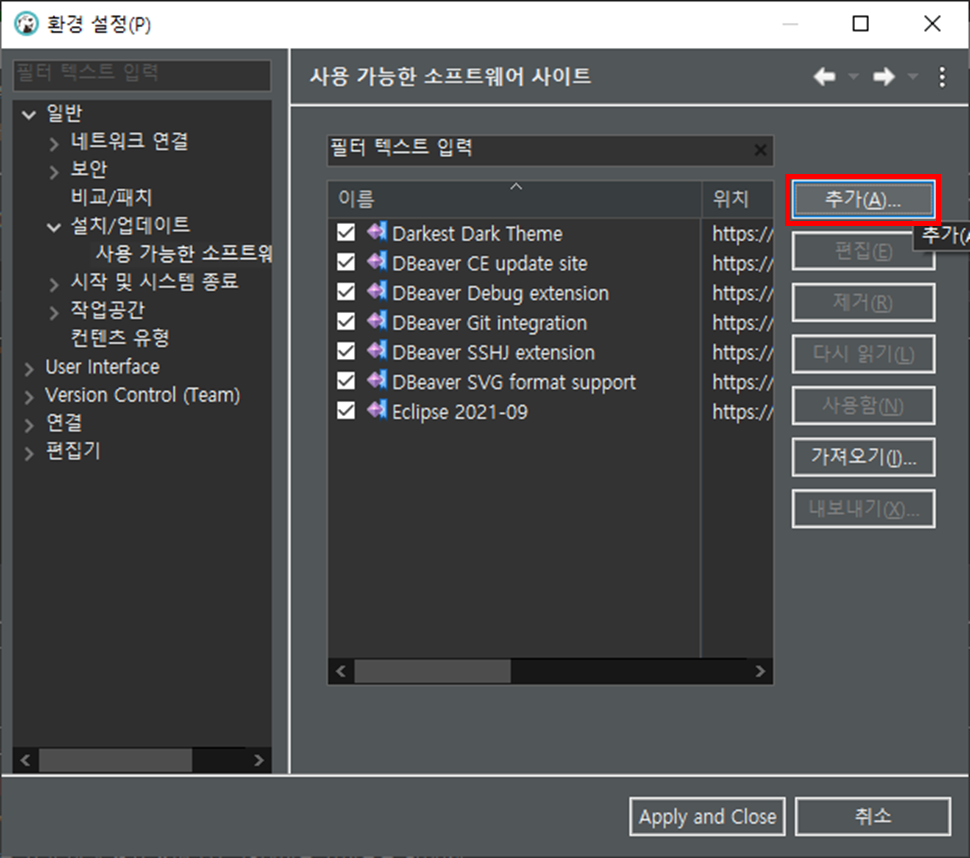Image resolution: width=970 pixels, height=858 pixels.
Task: Uncheck Darkest Dark Theme checkbox
Action: tap(346, 233)
